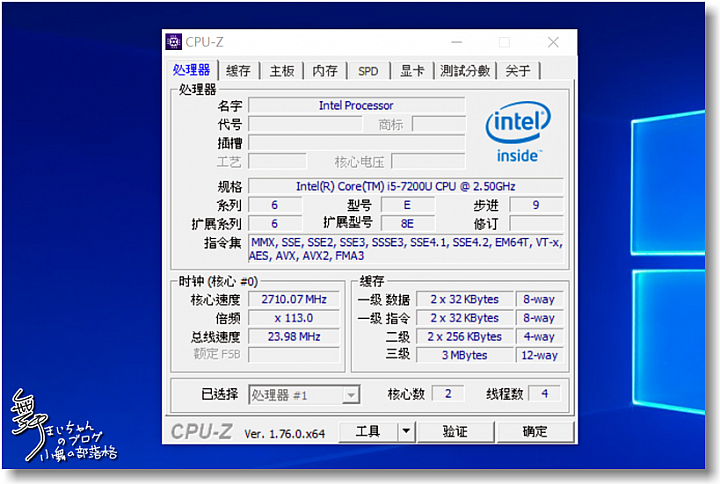Click the model value E
This screenshot has height=484, width=720.
[x=407, y=205]
